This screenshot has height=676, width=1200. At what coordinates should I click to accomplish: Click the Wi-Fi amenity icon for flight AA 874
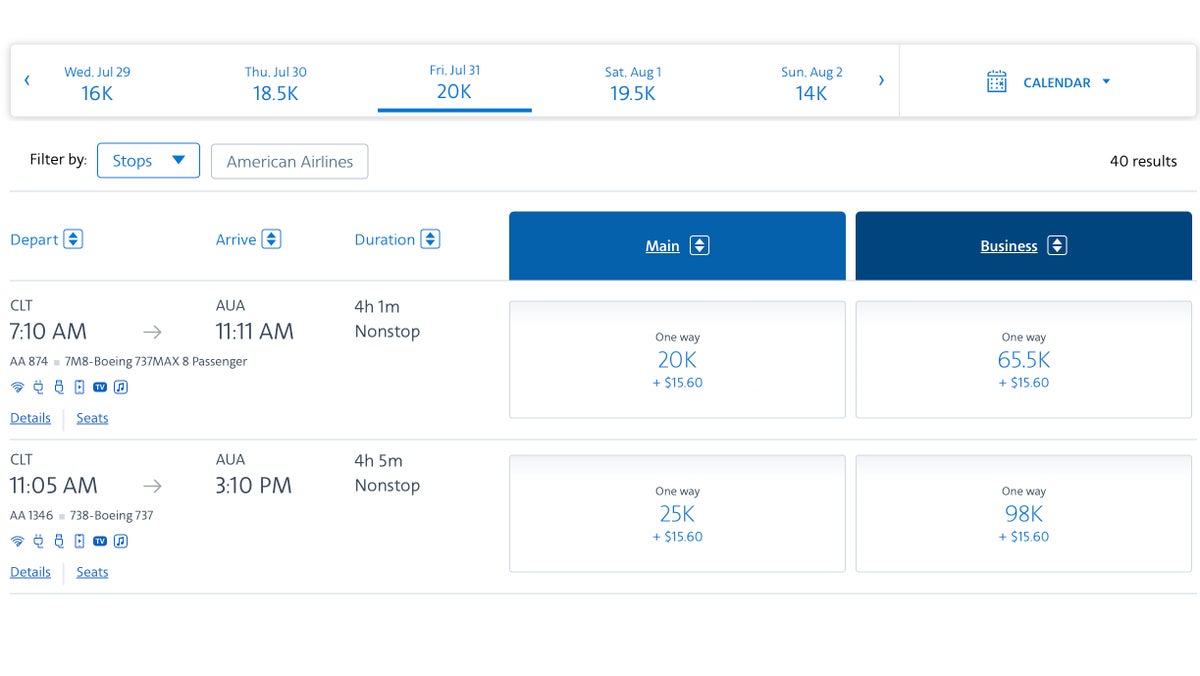click(x=17, y=387)
